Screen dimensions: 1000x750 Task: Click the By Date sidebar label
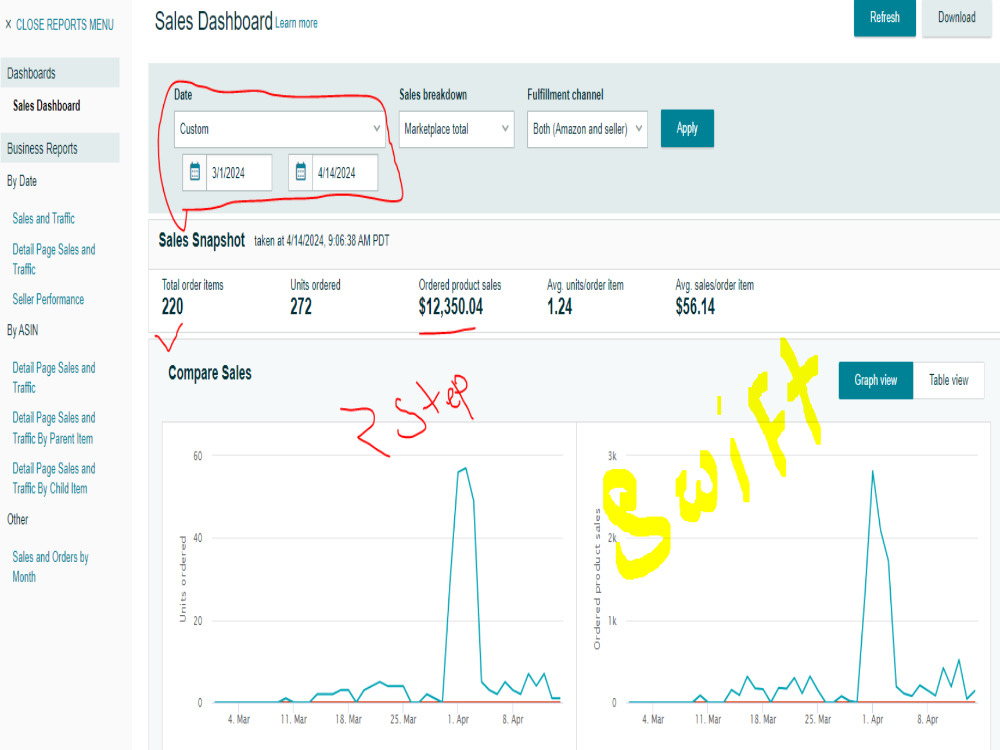pos(22,181)
